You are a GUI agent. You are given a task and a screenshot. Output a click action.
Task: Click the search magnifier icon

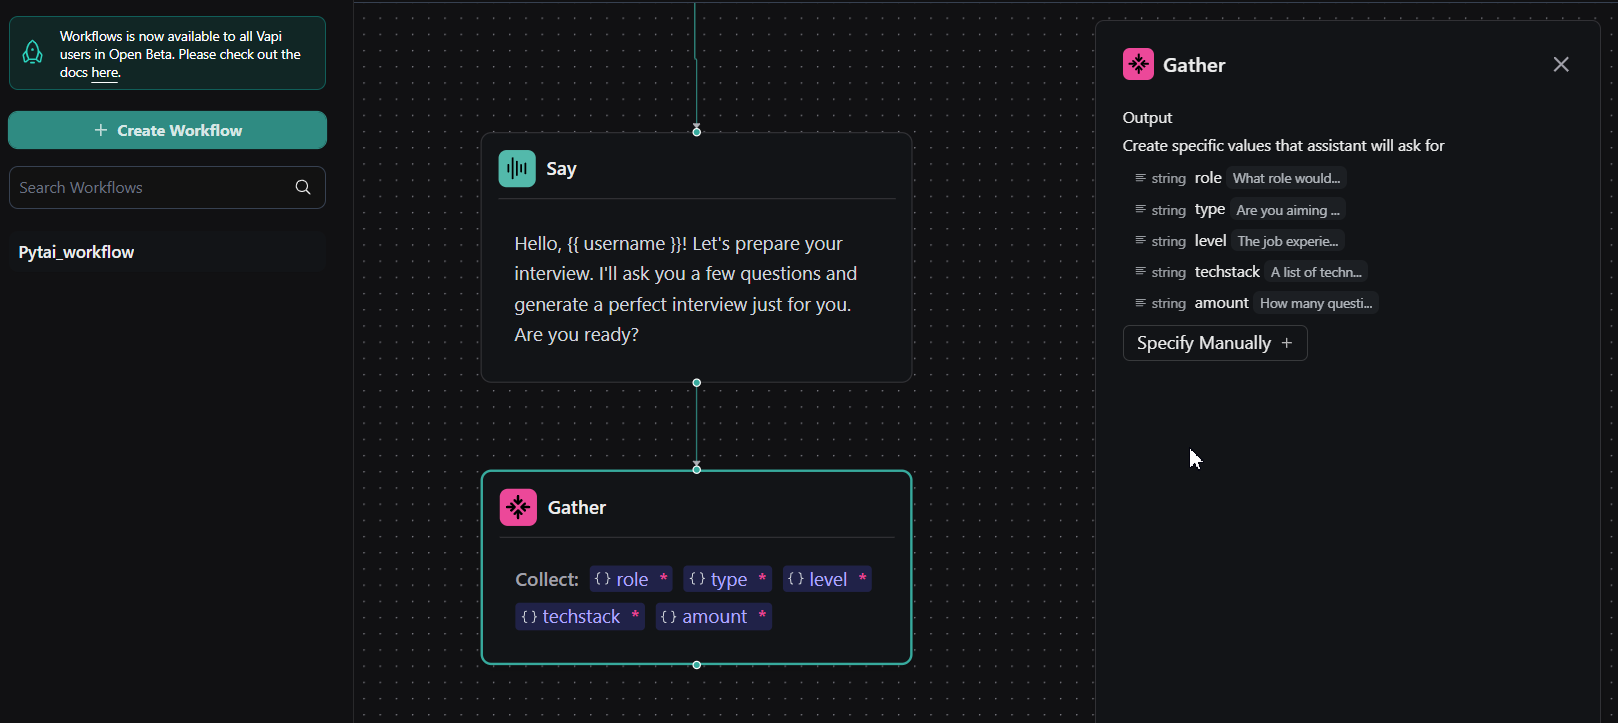[303, 187]
